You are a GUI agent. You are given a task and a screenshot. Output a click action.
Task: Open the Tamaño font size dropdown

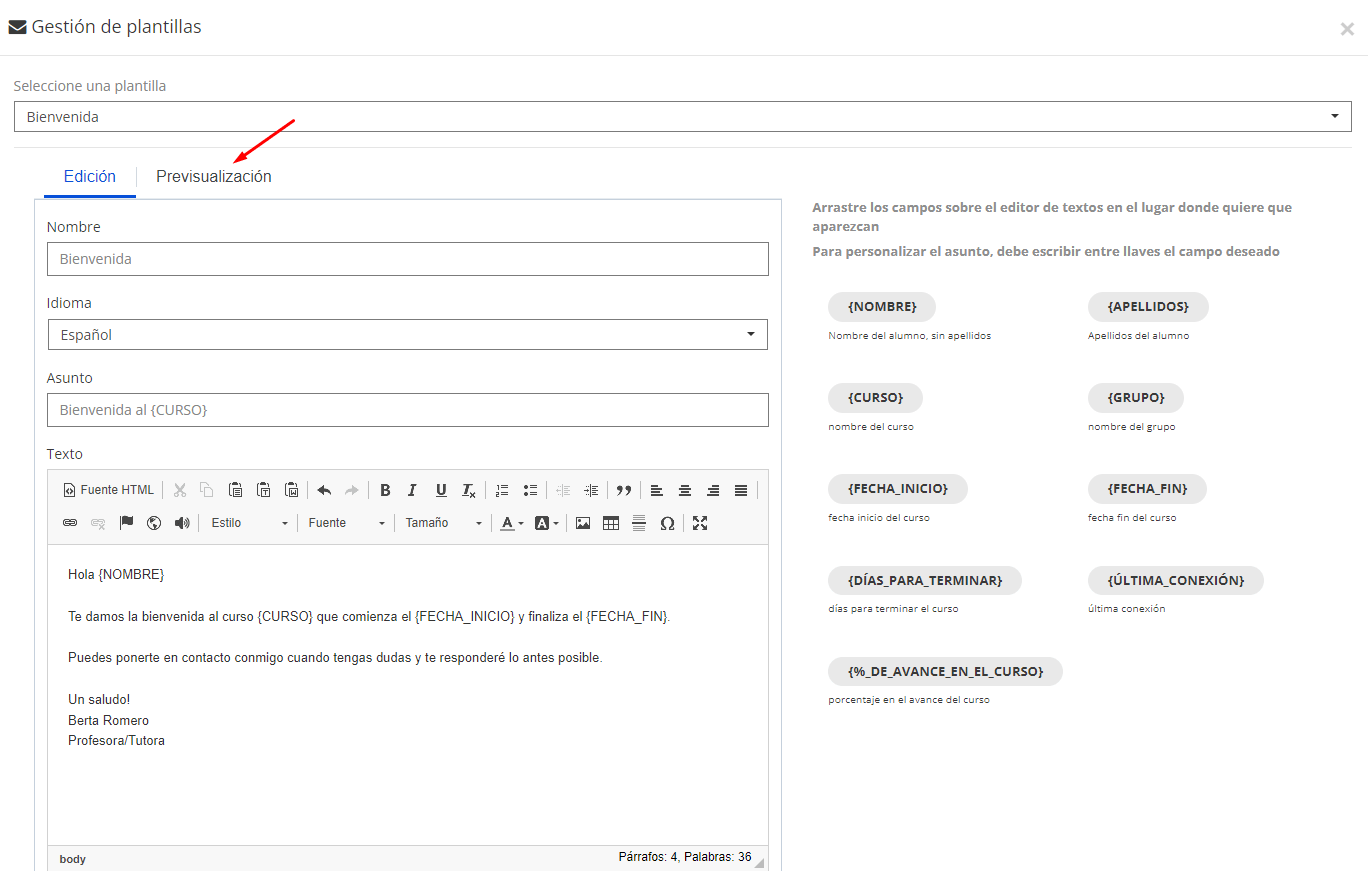point(443,523)
